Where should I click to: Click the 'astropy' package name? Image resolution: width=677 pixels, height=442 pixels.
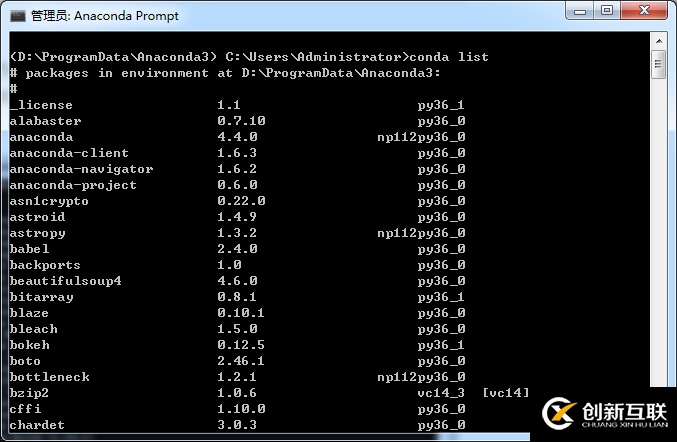pyautogui.click(x=37, y=233)
